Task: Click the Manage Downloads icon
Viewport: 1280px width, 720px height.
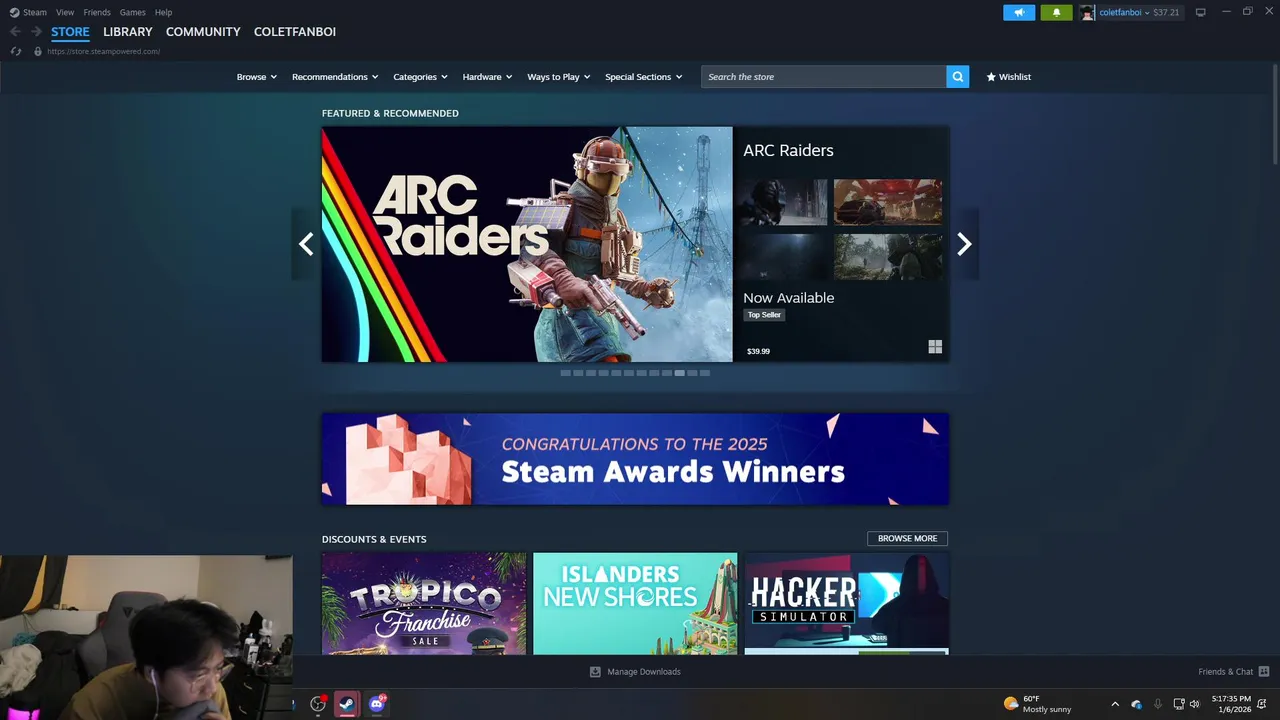Action: (595, 672)
